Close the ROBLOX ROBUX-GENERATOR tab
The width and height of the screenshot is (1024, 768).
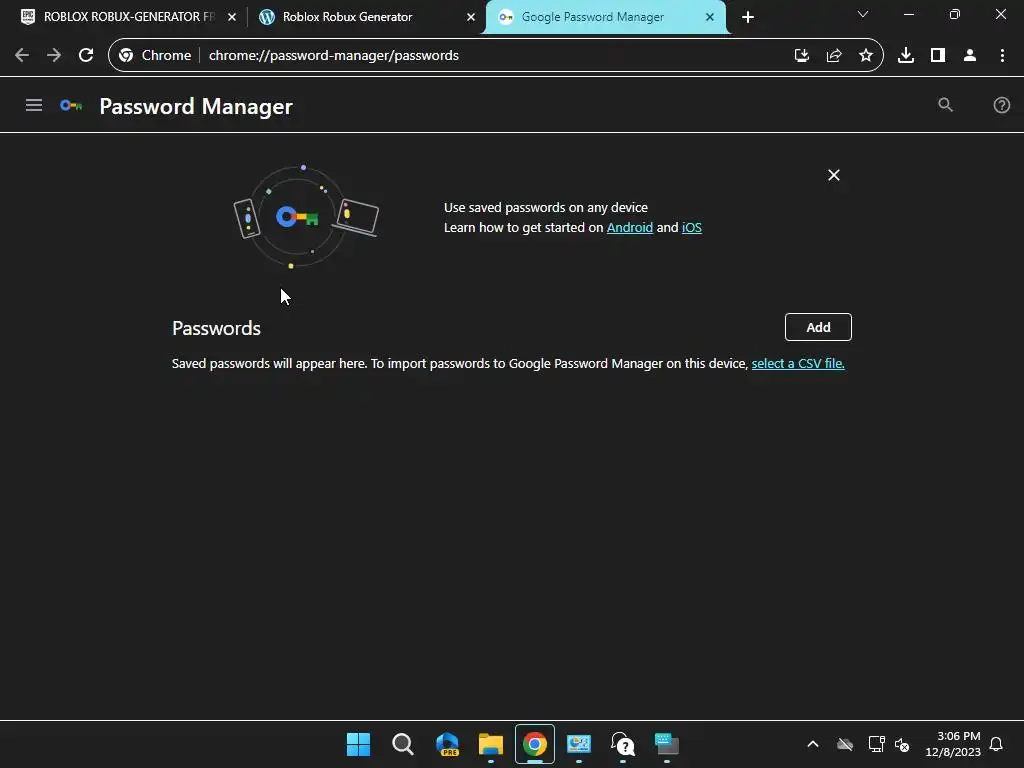[232, 17]
